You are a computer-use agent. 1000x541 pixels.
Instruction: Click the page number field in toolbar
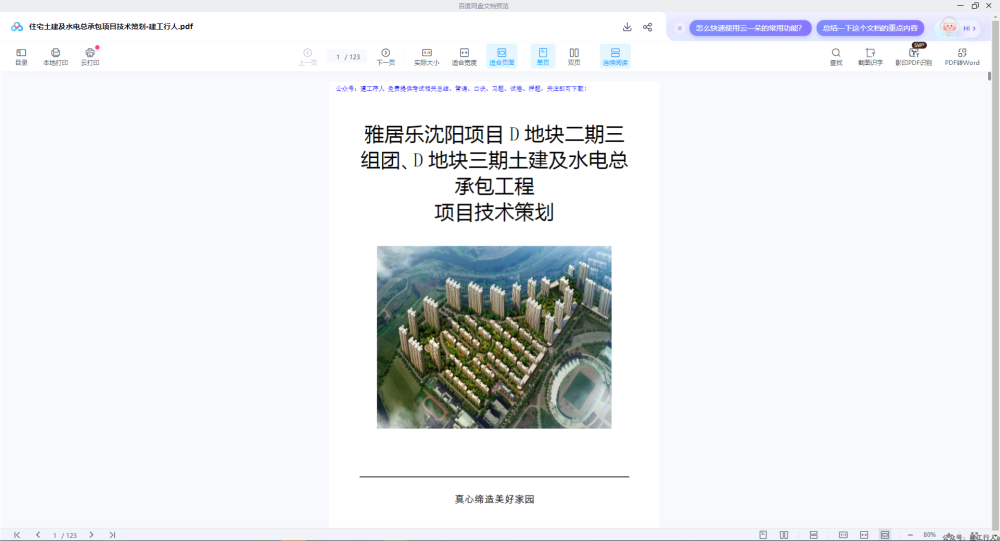coord(348,57)
